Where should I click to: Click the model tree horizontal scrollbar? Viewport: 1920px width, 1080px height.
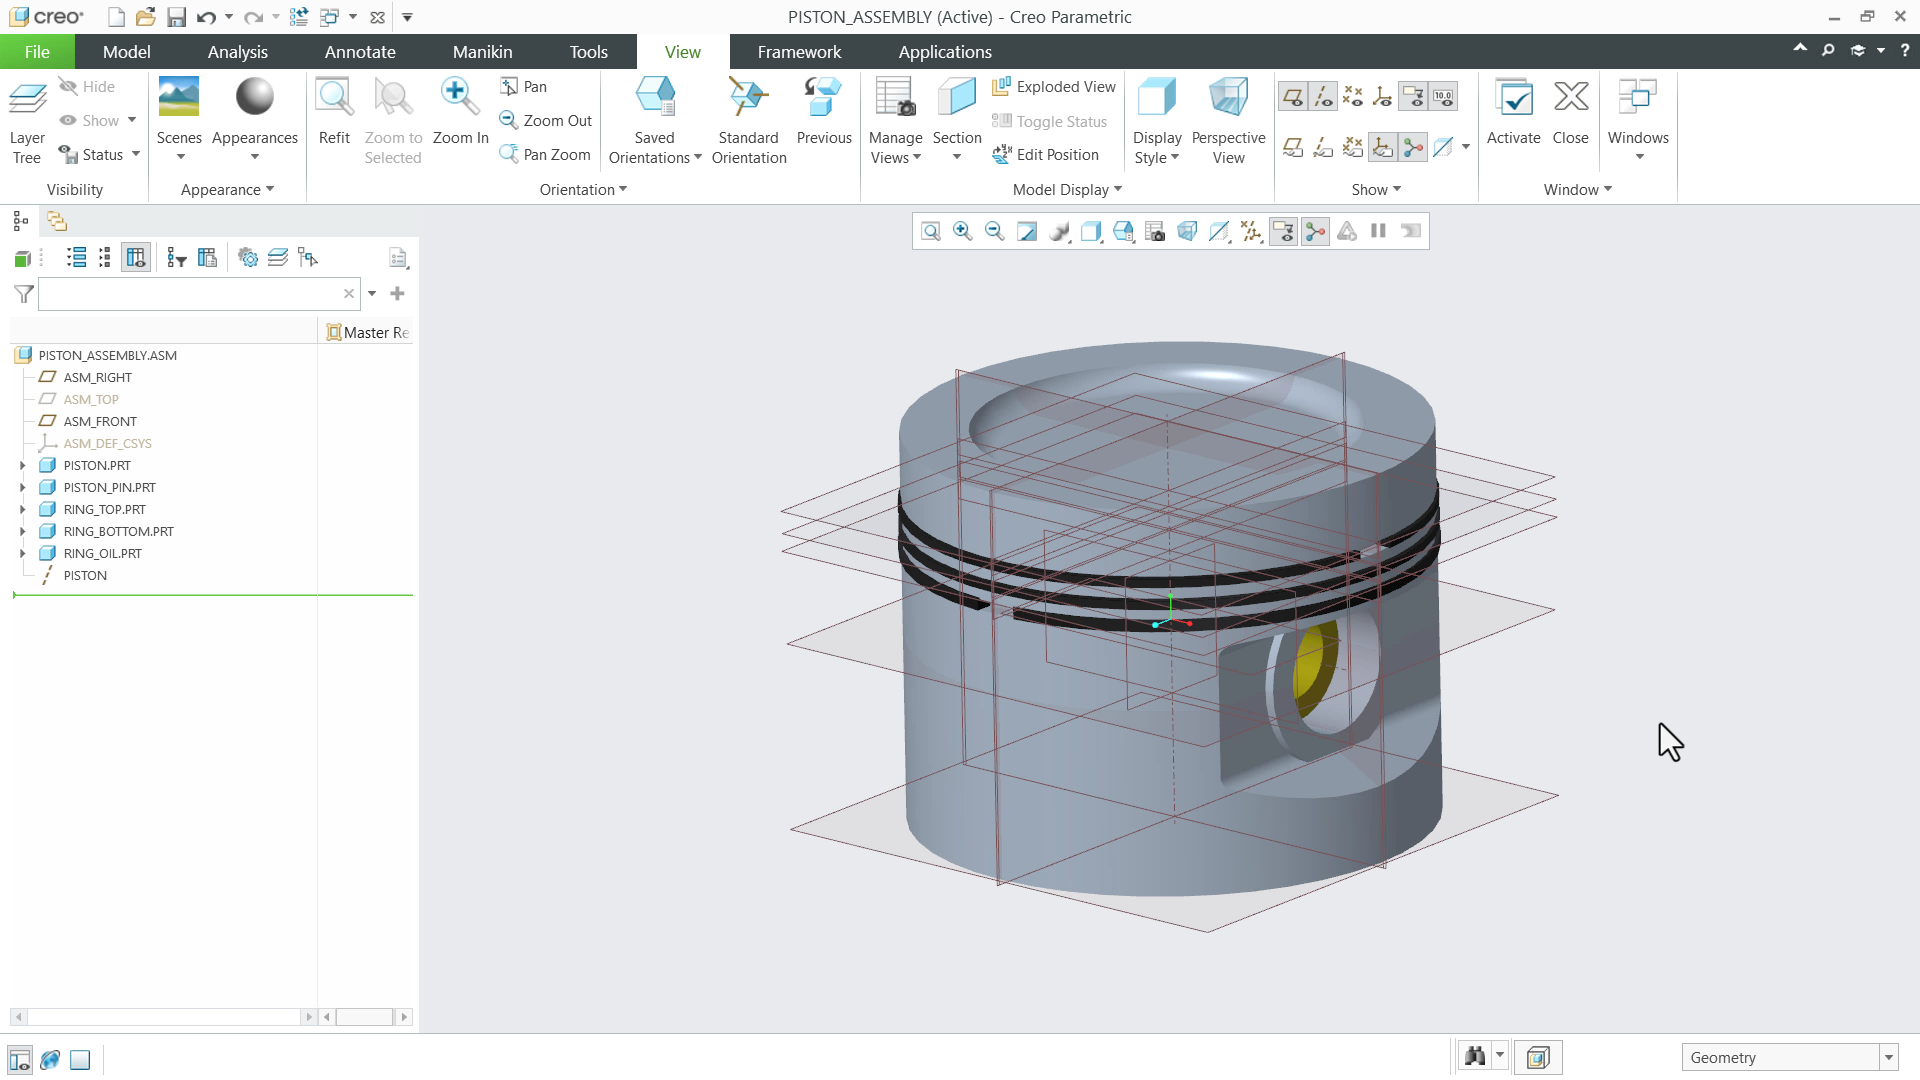click(165, 1017)
